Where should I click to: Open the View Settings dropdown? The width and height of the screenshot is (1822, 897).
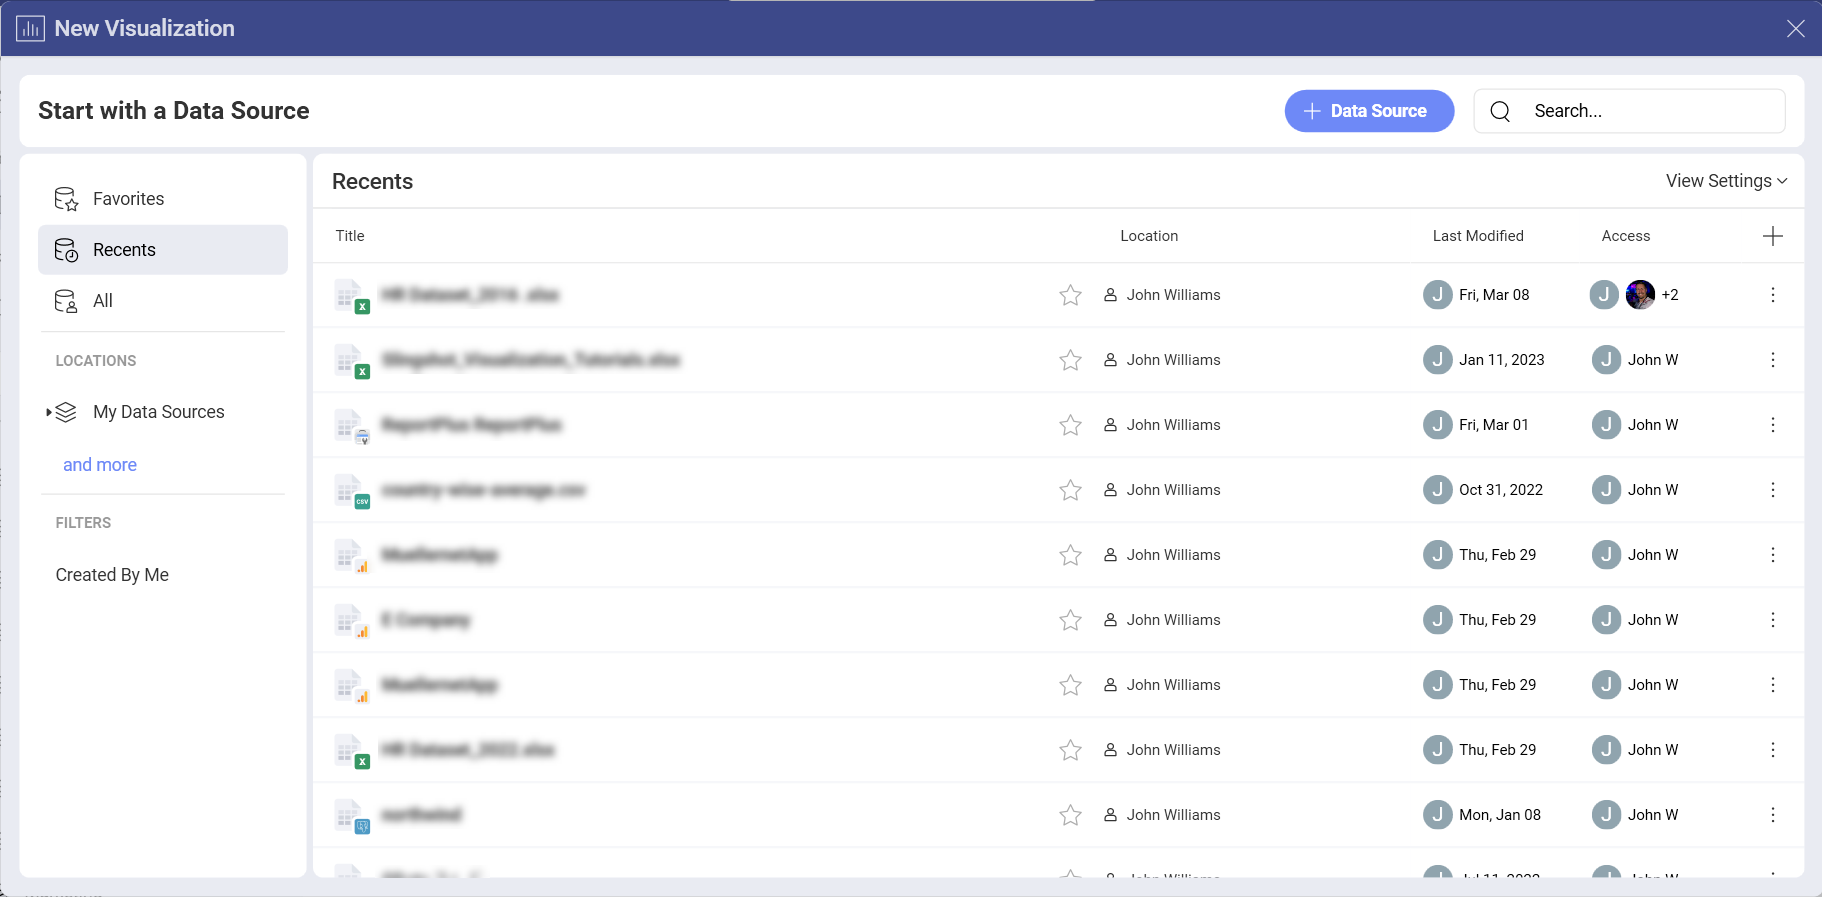(x=1726, y=181)
